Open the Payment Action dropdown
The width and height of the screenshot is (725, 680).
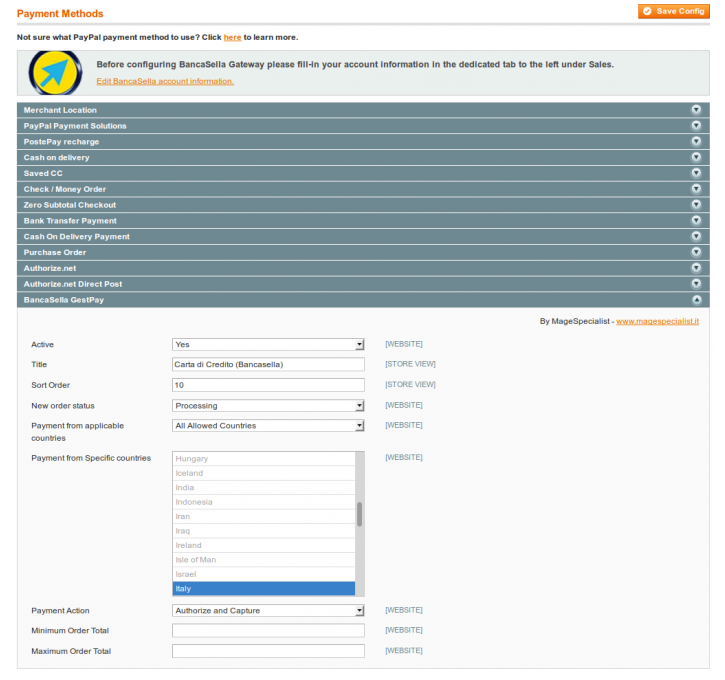tap(268, 610)
